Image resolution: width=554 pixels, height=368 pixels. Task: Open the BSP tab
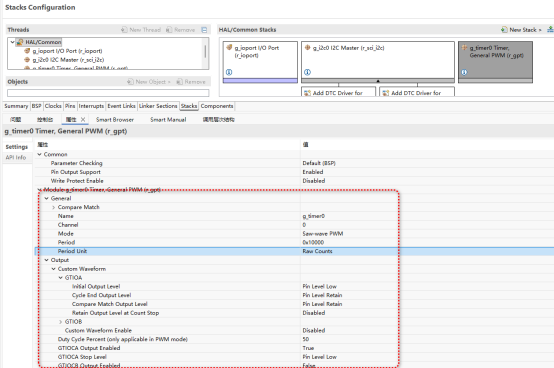point(36,106)
